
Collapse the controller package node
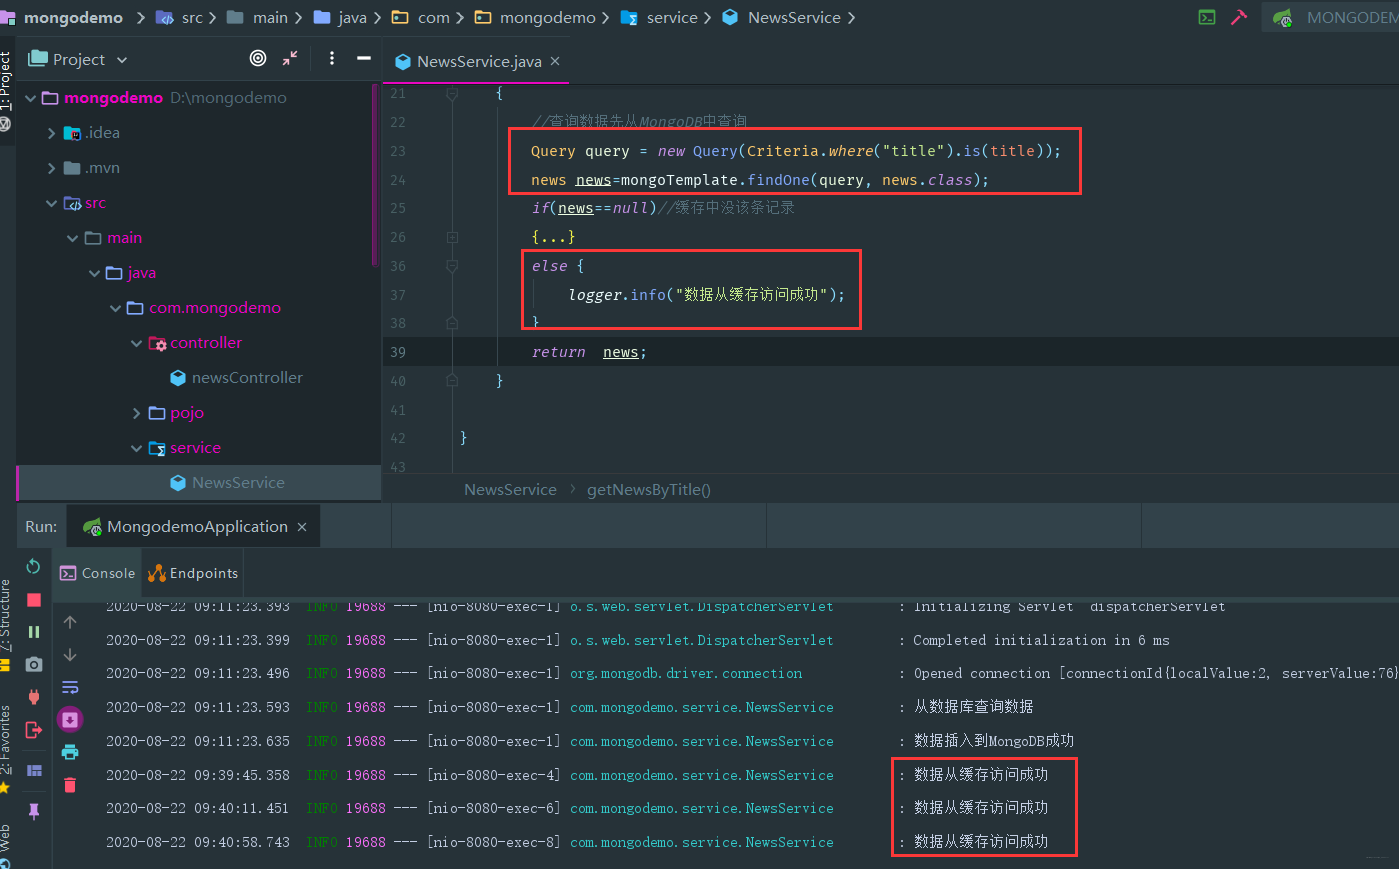point(137,343)
